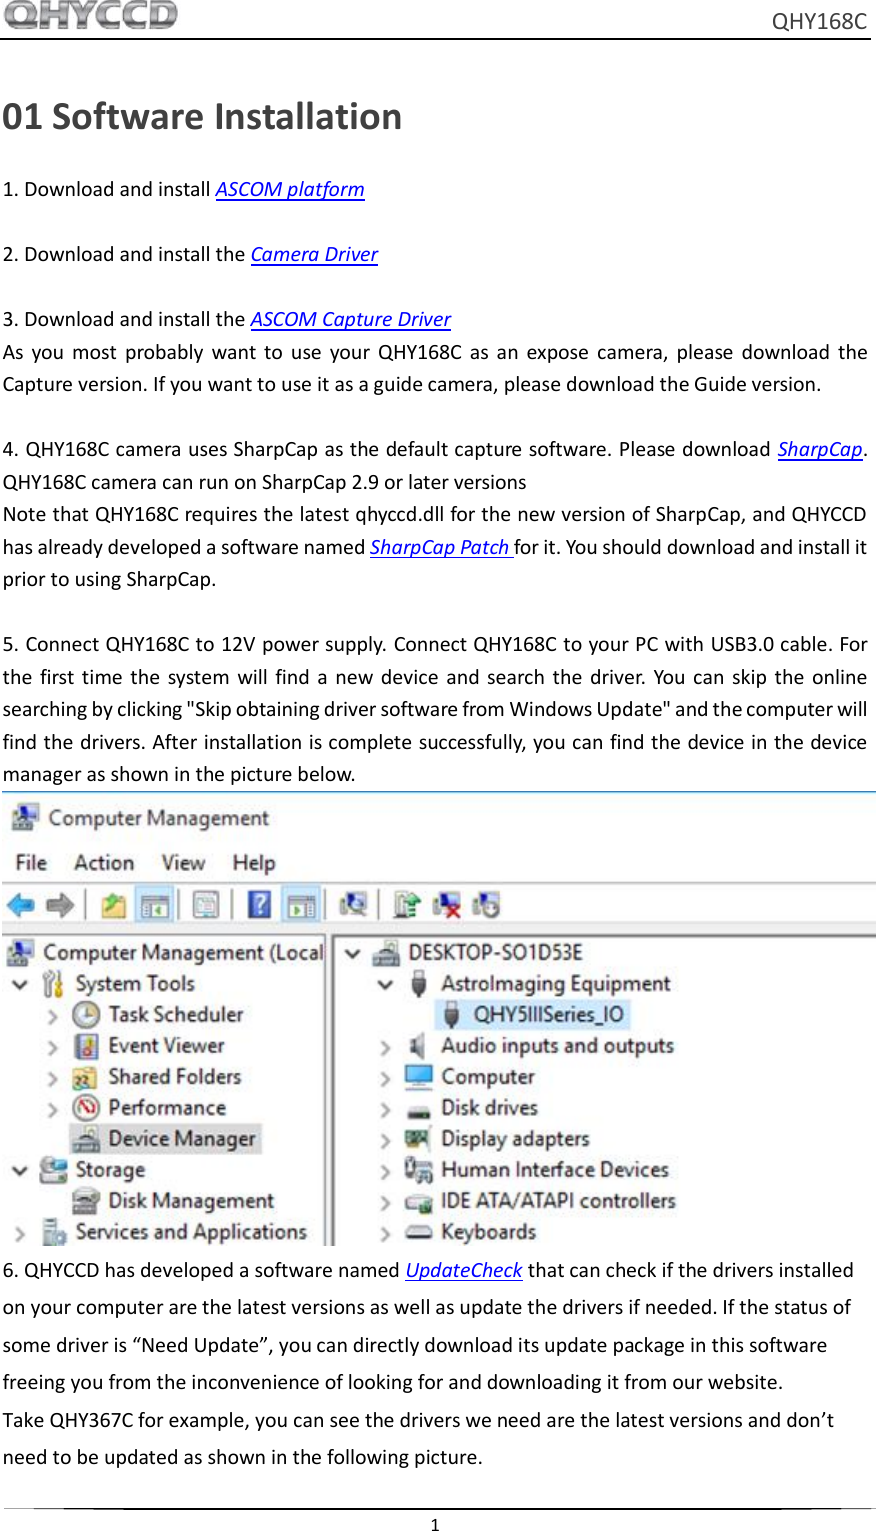
Task: Click the Audio inputs speaker icon
Action: coord(418,1046)
